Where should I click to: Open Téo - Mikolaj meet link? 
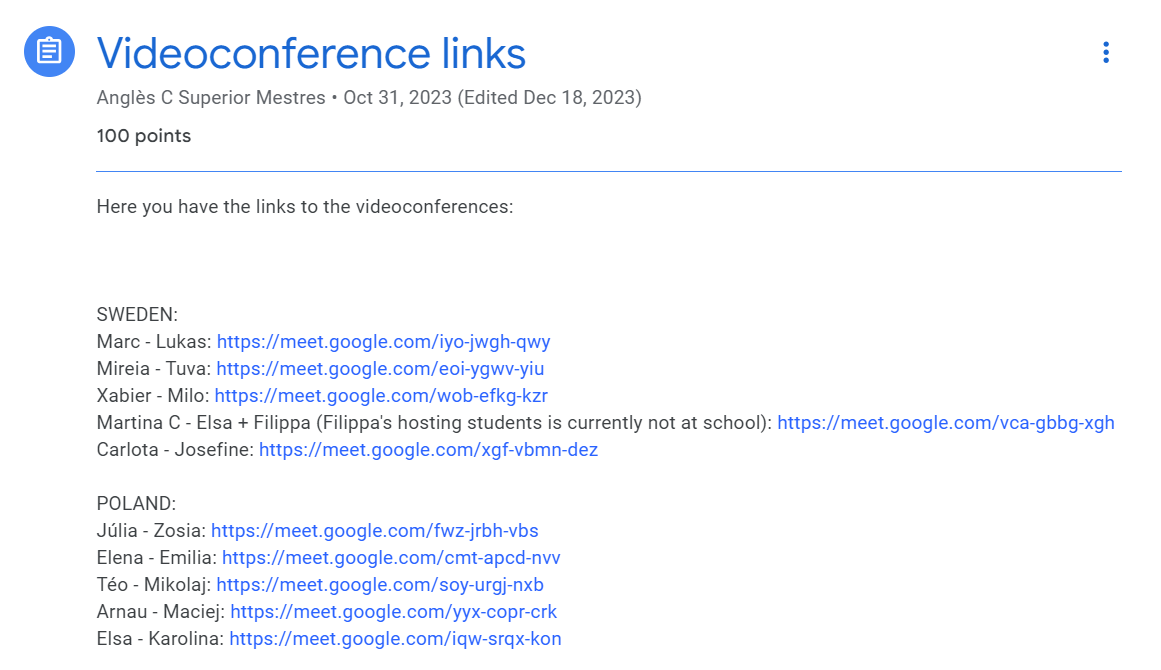(380, 585)
